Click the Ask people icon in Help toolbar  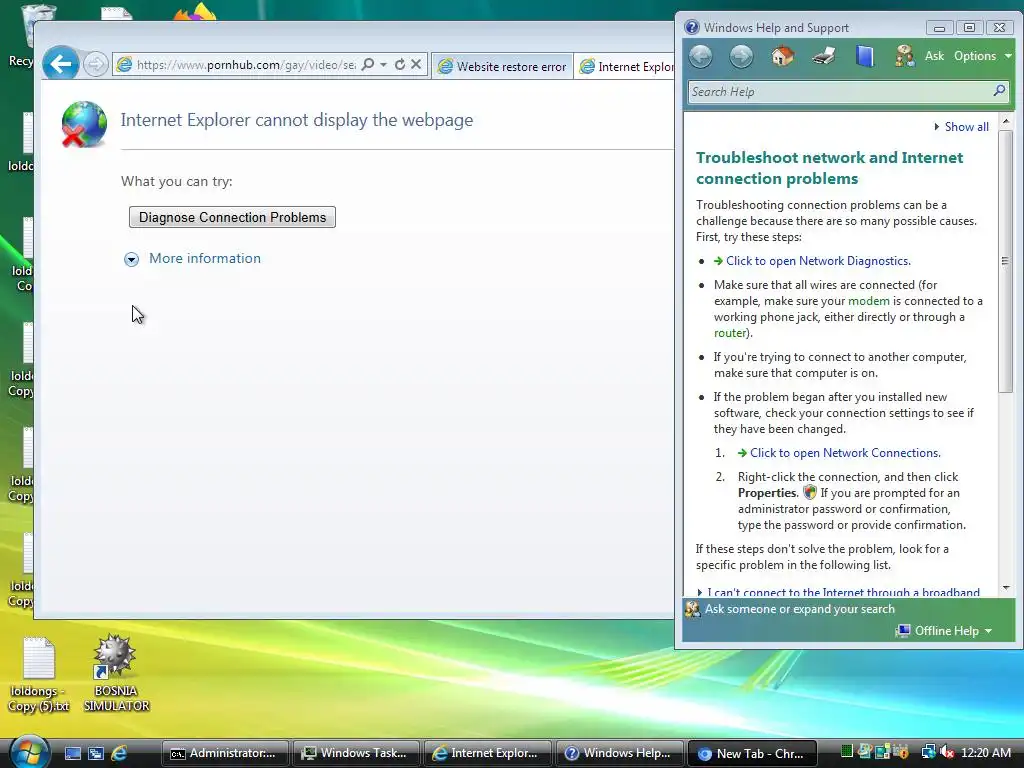pos(905,56)
